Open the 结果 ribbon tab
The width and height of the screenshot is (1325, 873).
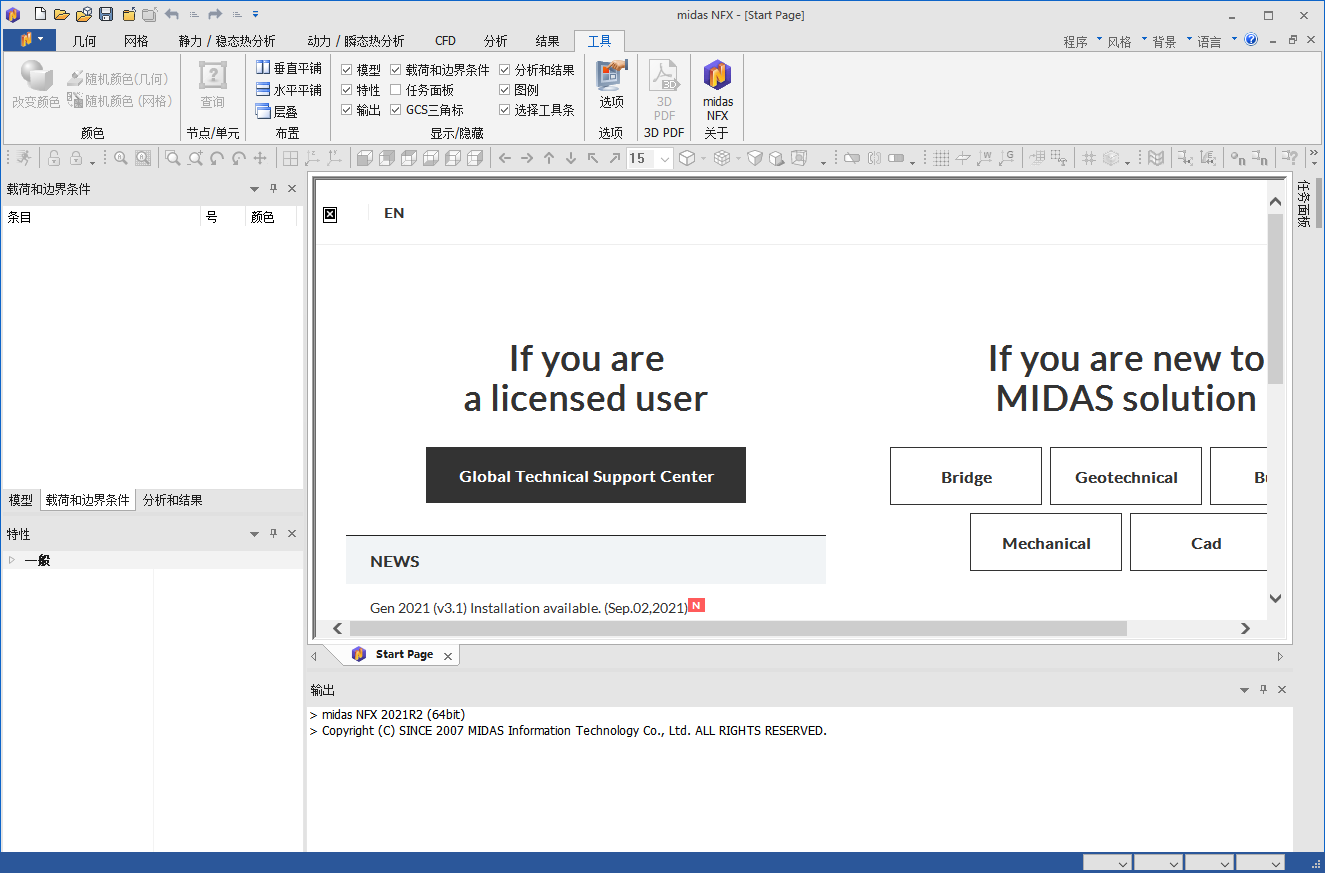point(547,41)
